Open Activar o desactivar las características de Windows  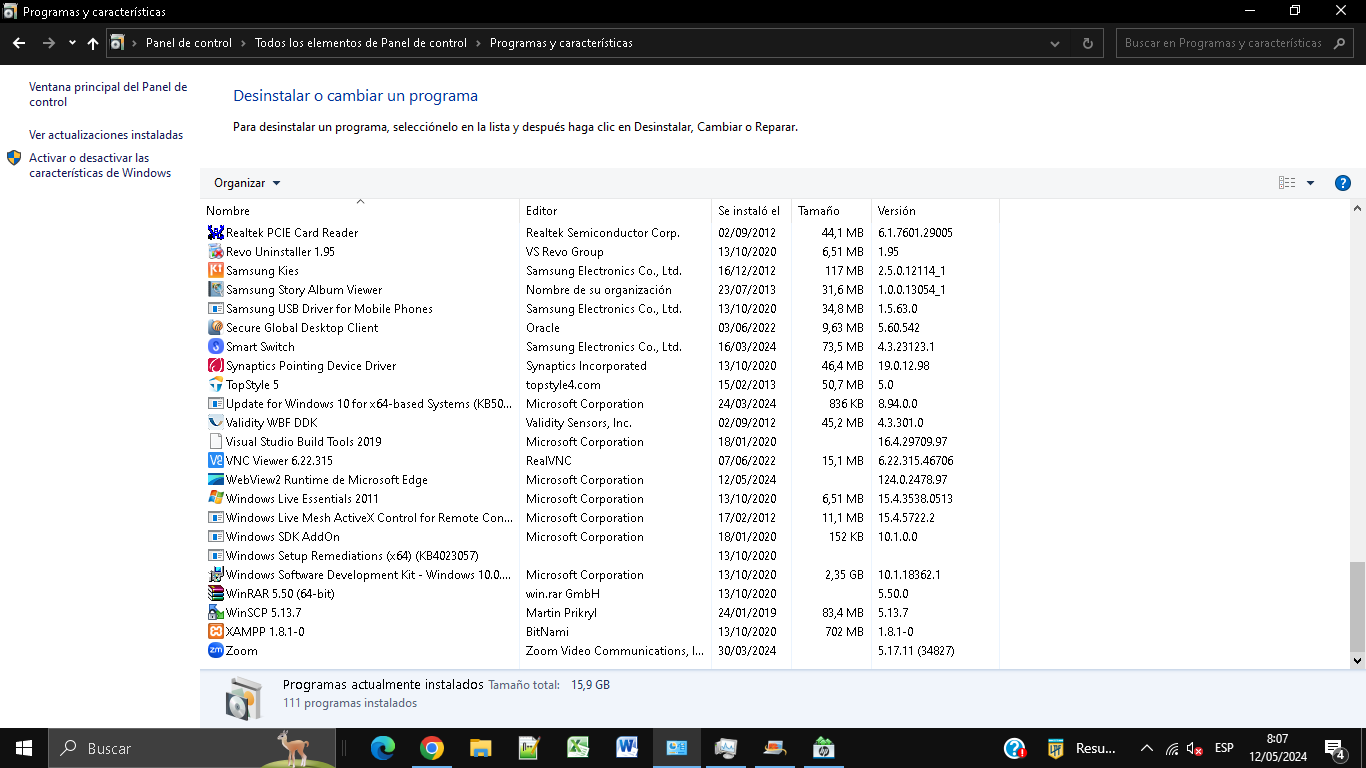click(x=100, y=165)
